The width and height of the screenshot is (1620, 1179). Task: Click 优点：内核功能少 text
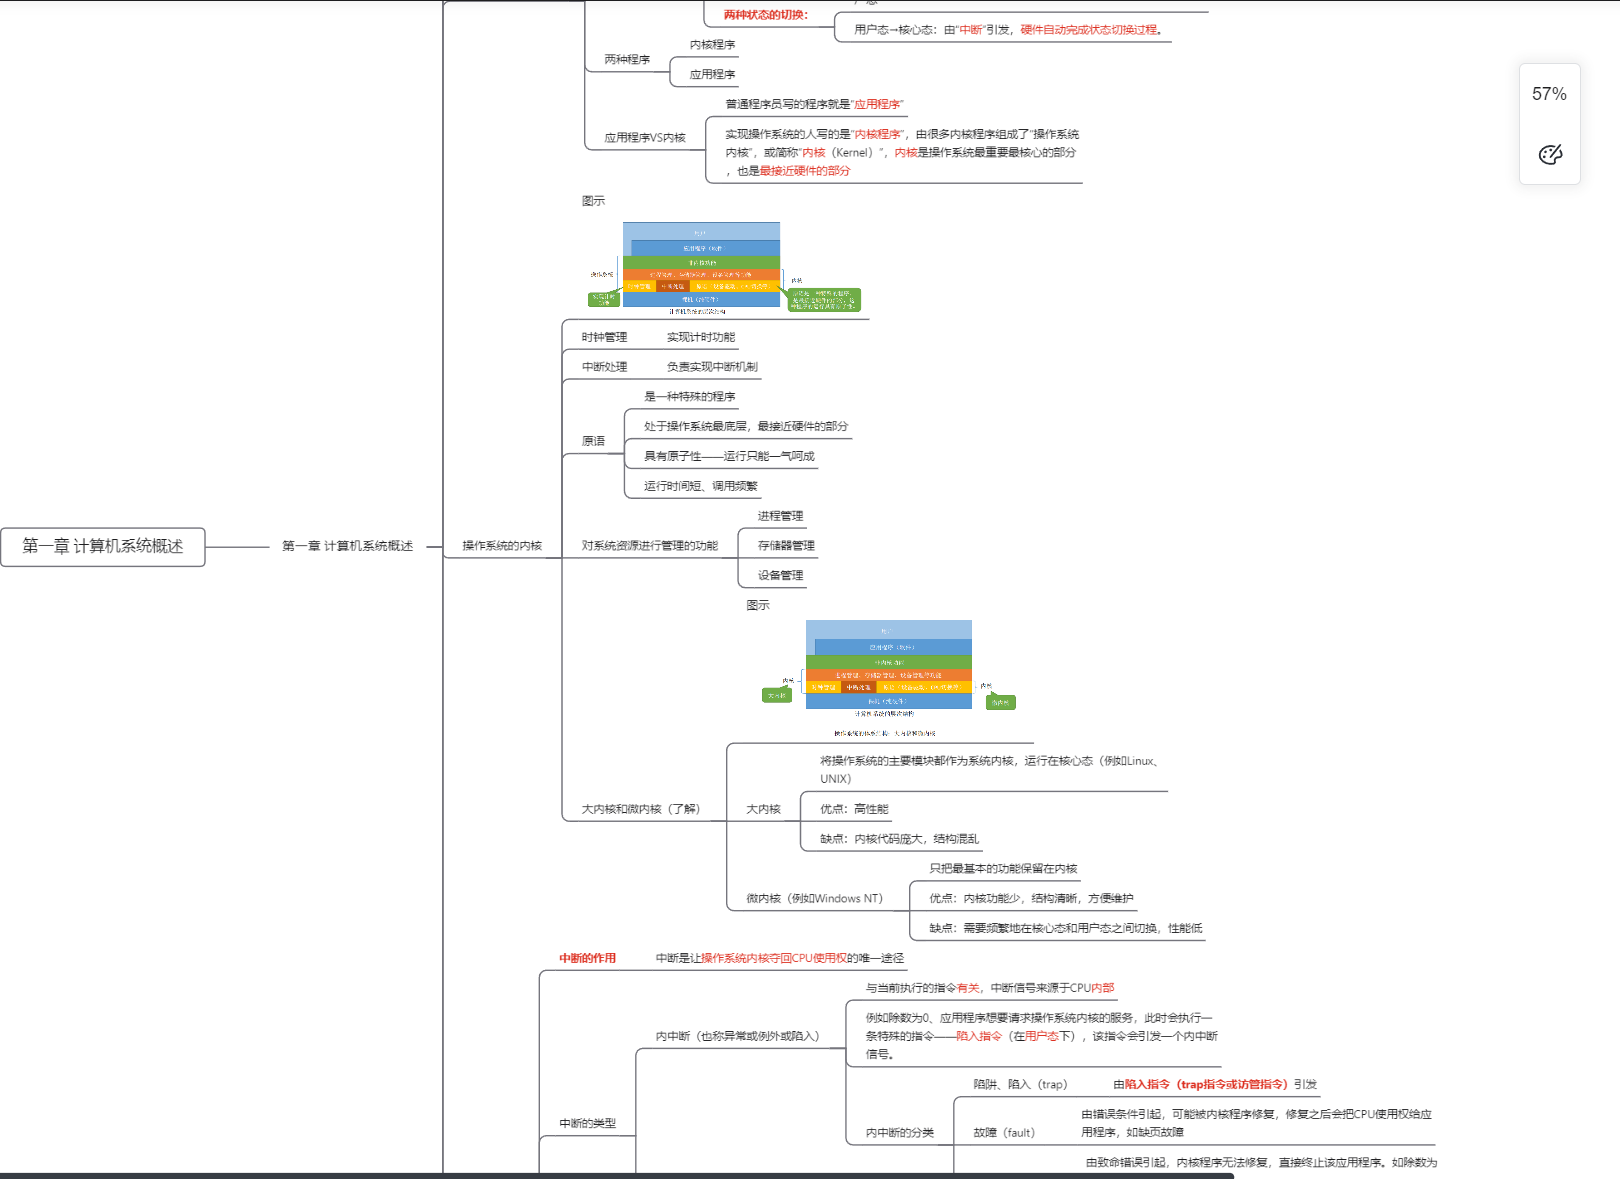(x=1031, y=899)
